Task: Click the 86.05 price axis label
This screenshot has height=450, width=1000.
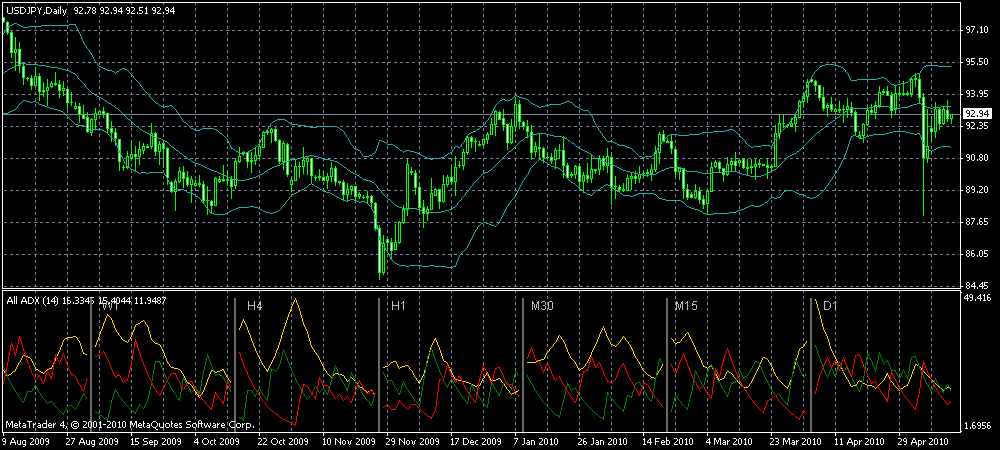Action: click(x=976, y=254)
